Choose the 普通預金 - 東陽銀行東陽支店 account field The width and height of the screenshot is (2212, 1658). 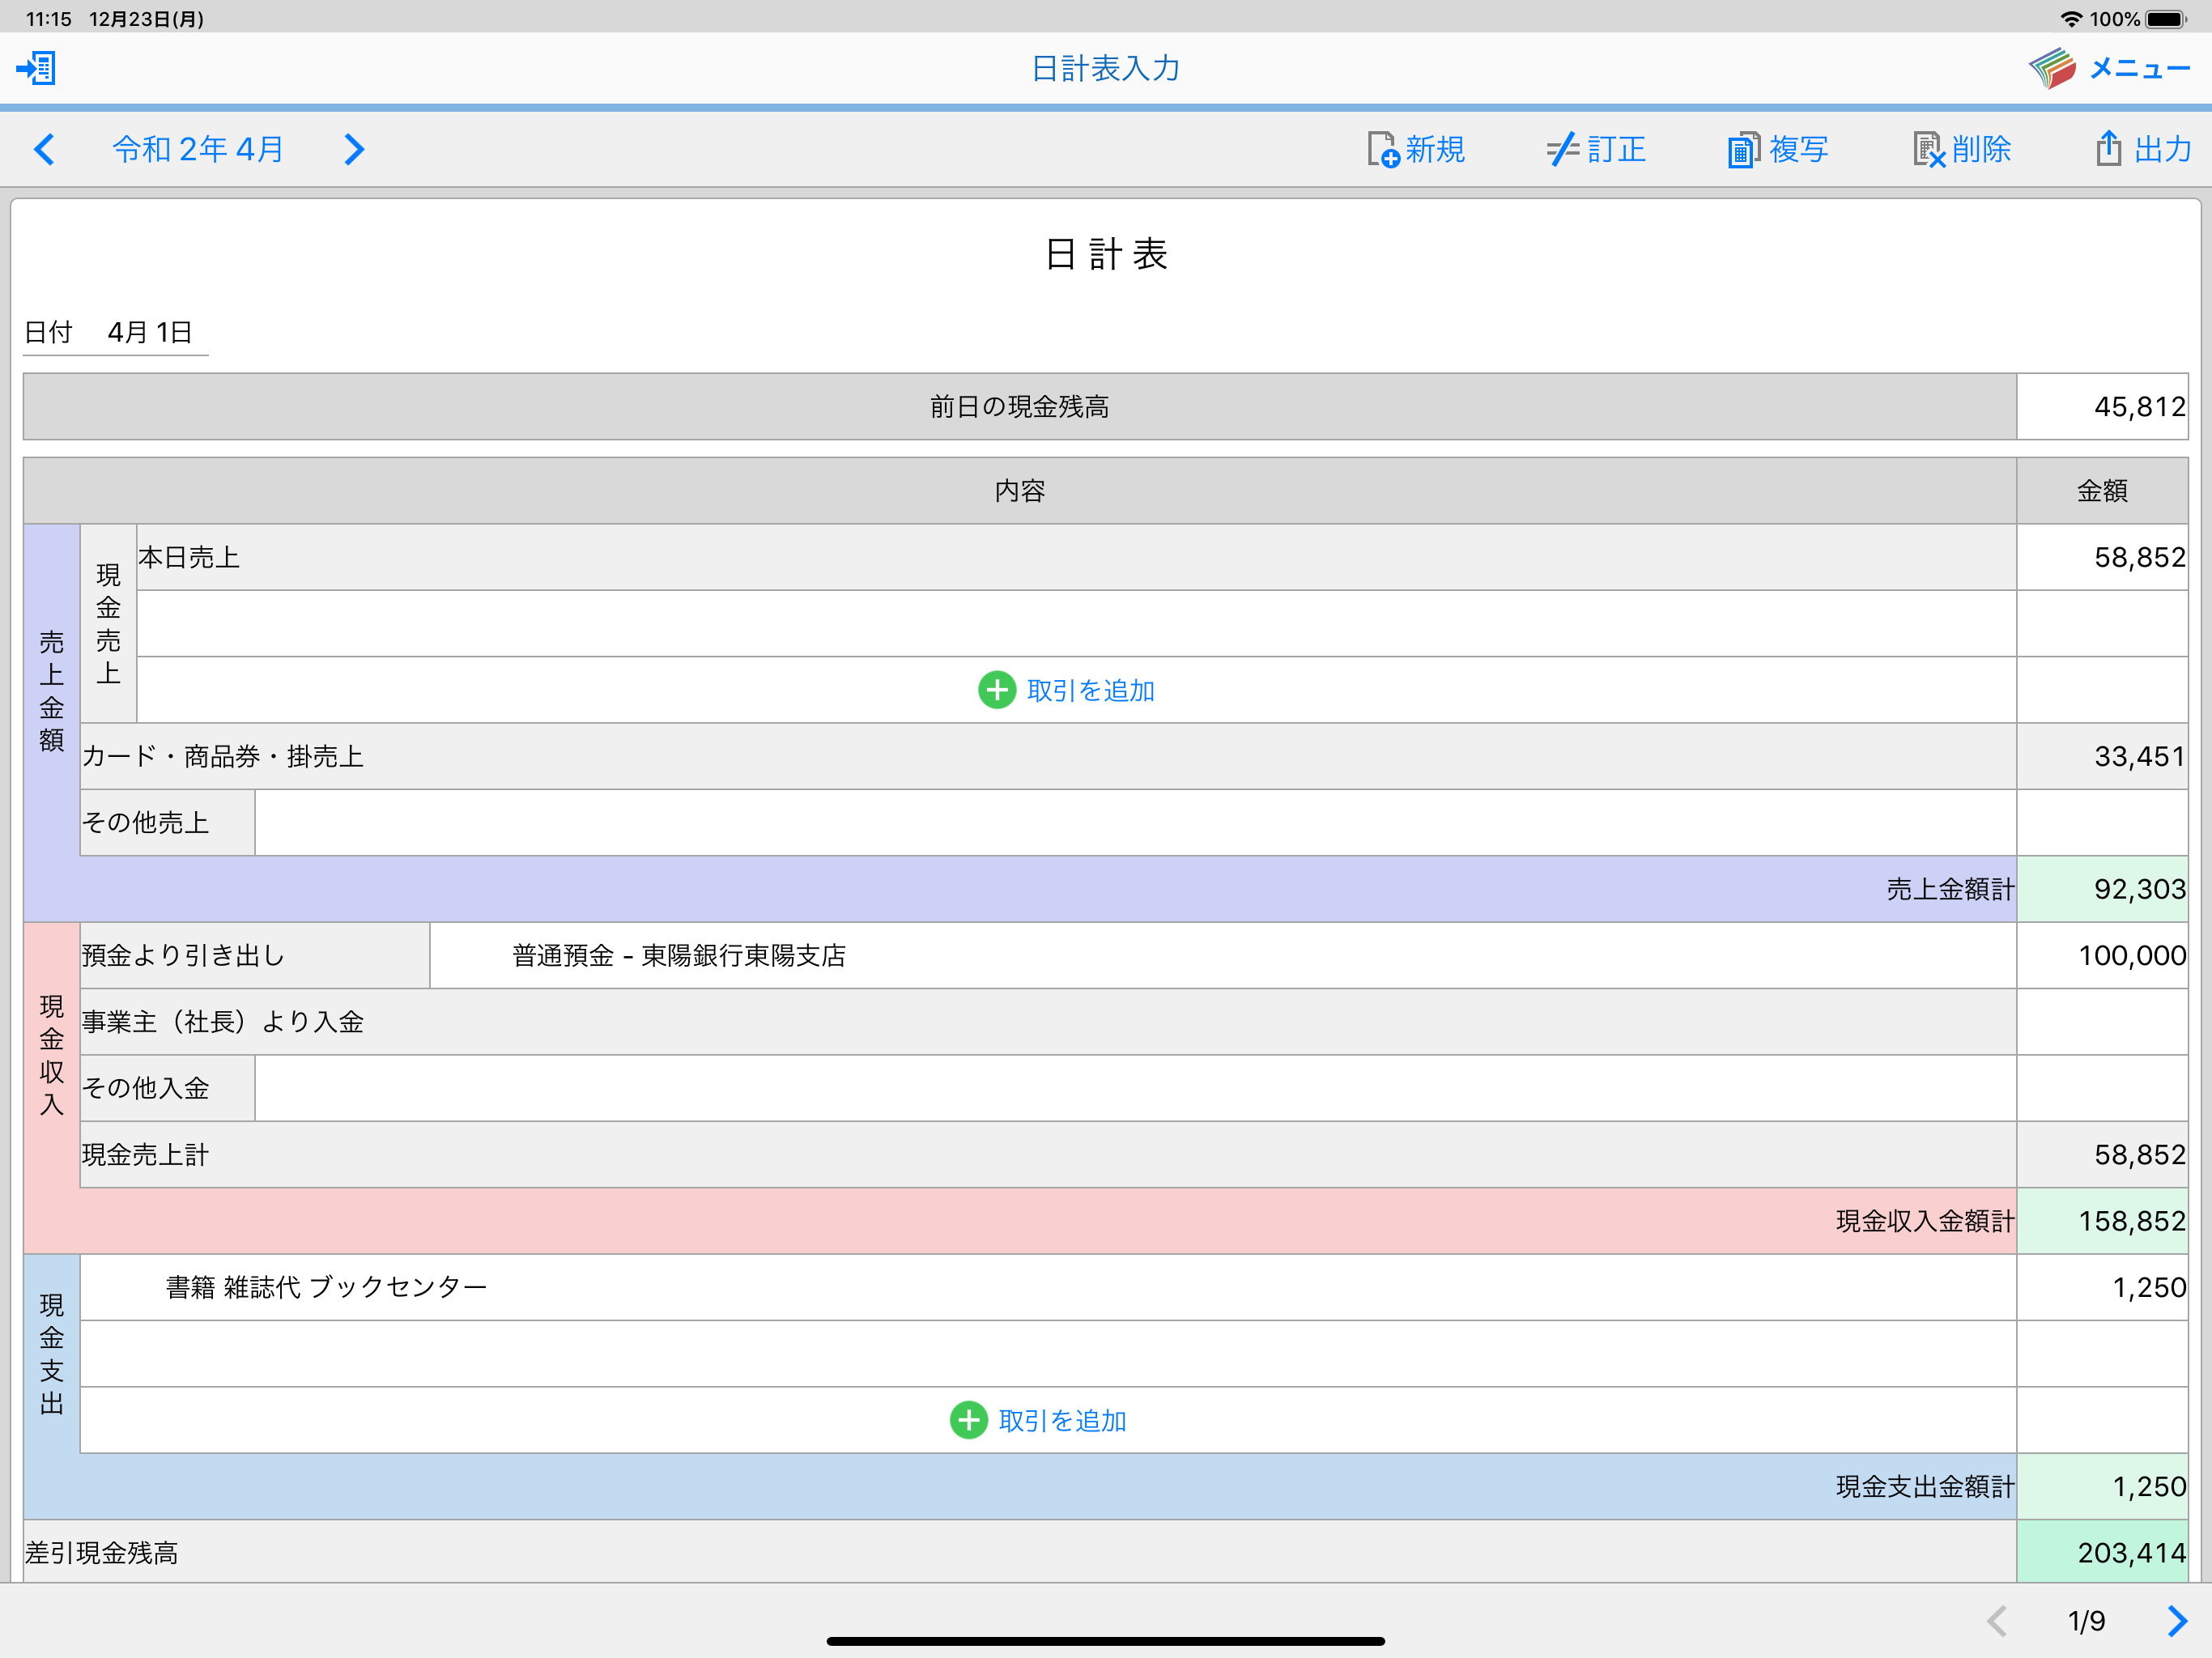click(1223, 955)
